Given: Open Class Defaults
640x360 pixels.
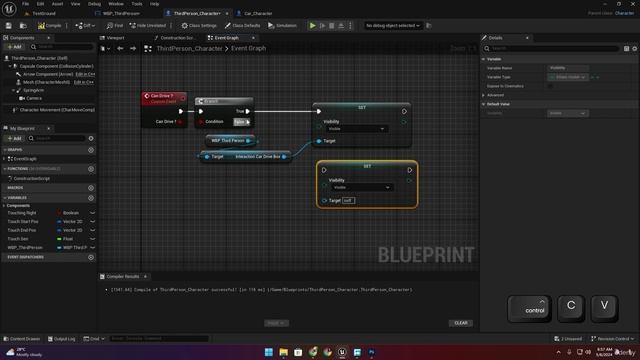Looking at the screenshot, I should 242,25.
